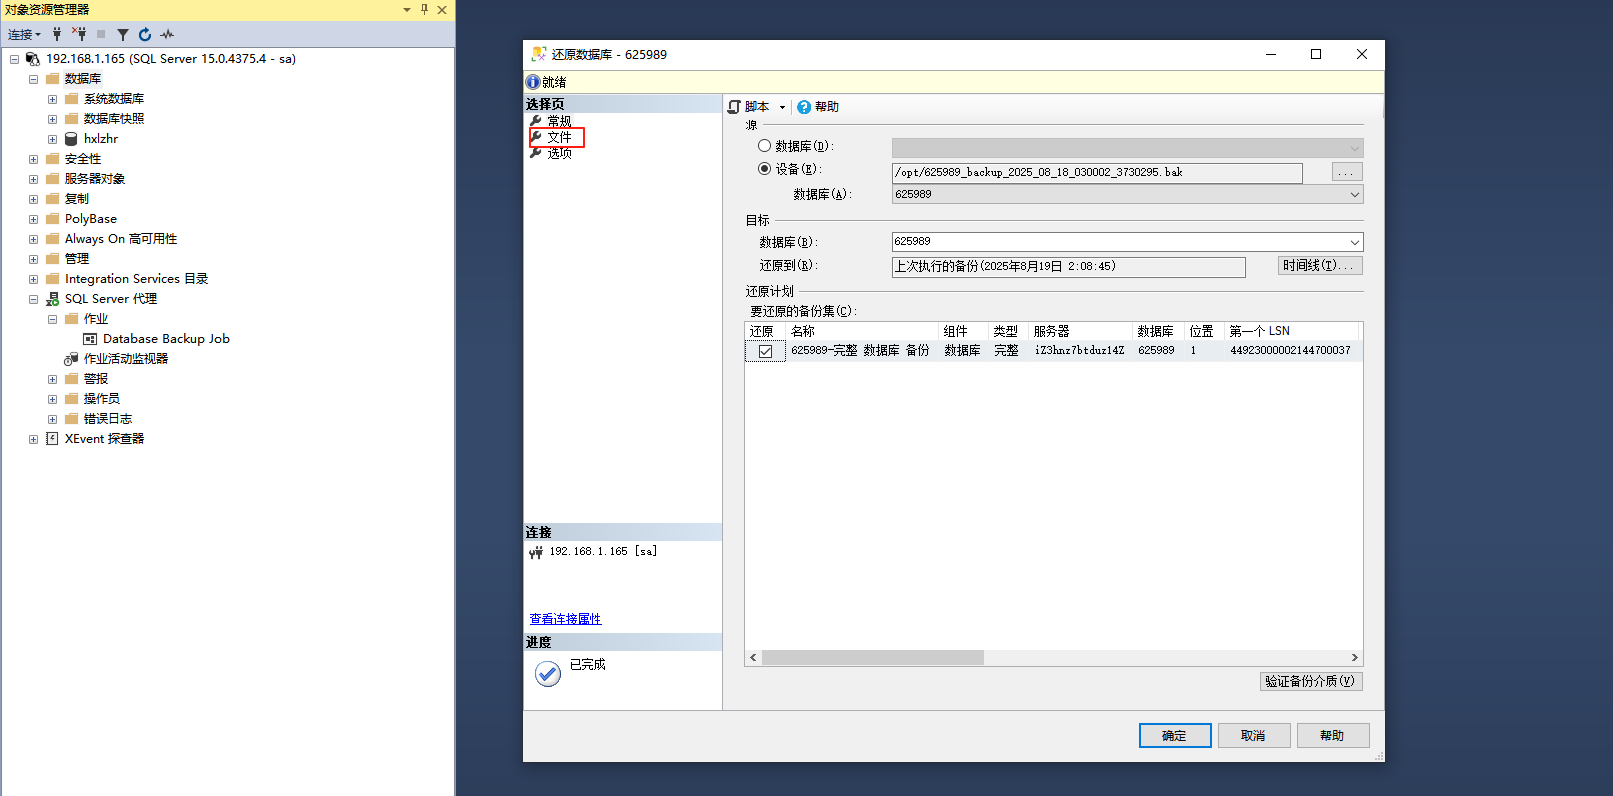Click the device browse ellipsis button
Image resolution: width=1613 pixels, height=796 pixels.
pyautogui.click(x=1346, y=172)
